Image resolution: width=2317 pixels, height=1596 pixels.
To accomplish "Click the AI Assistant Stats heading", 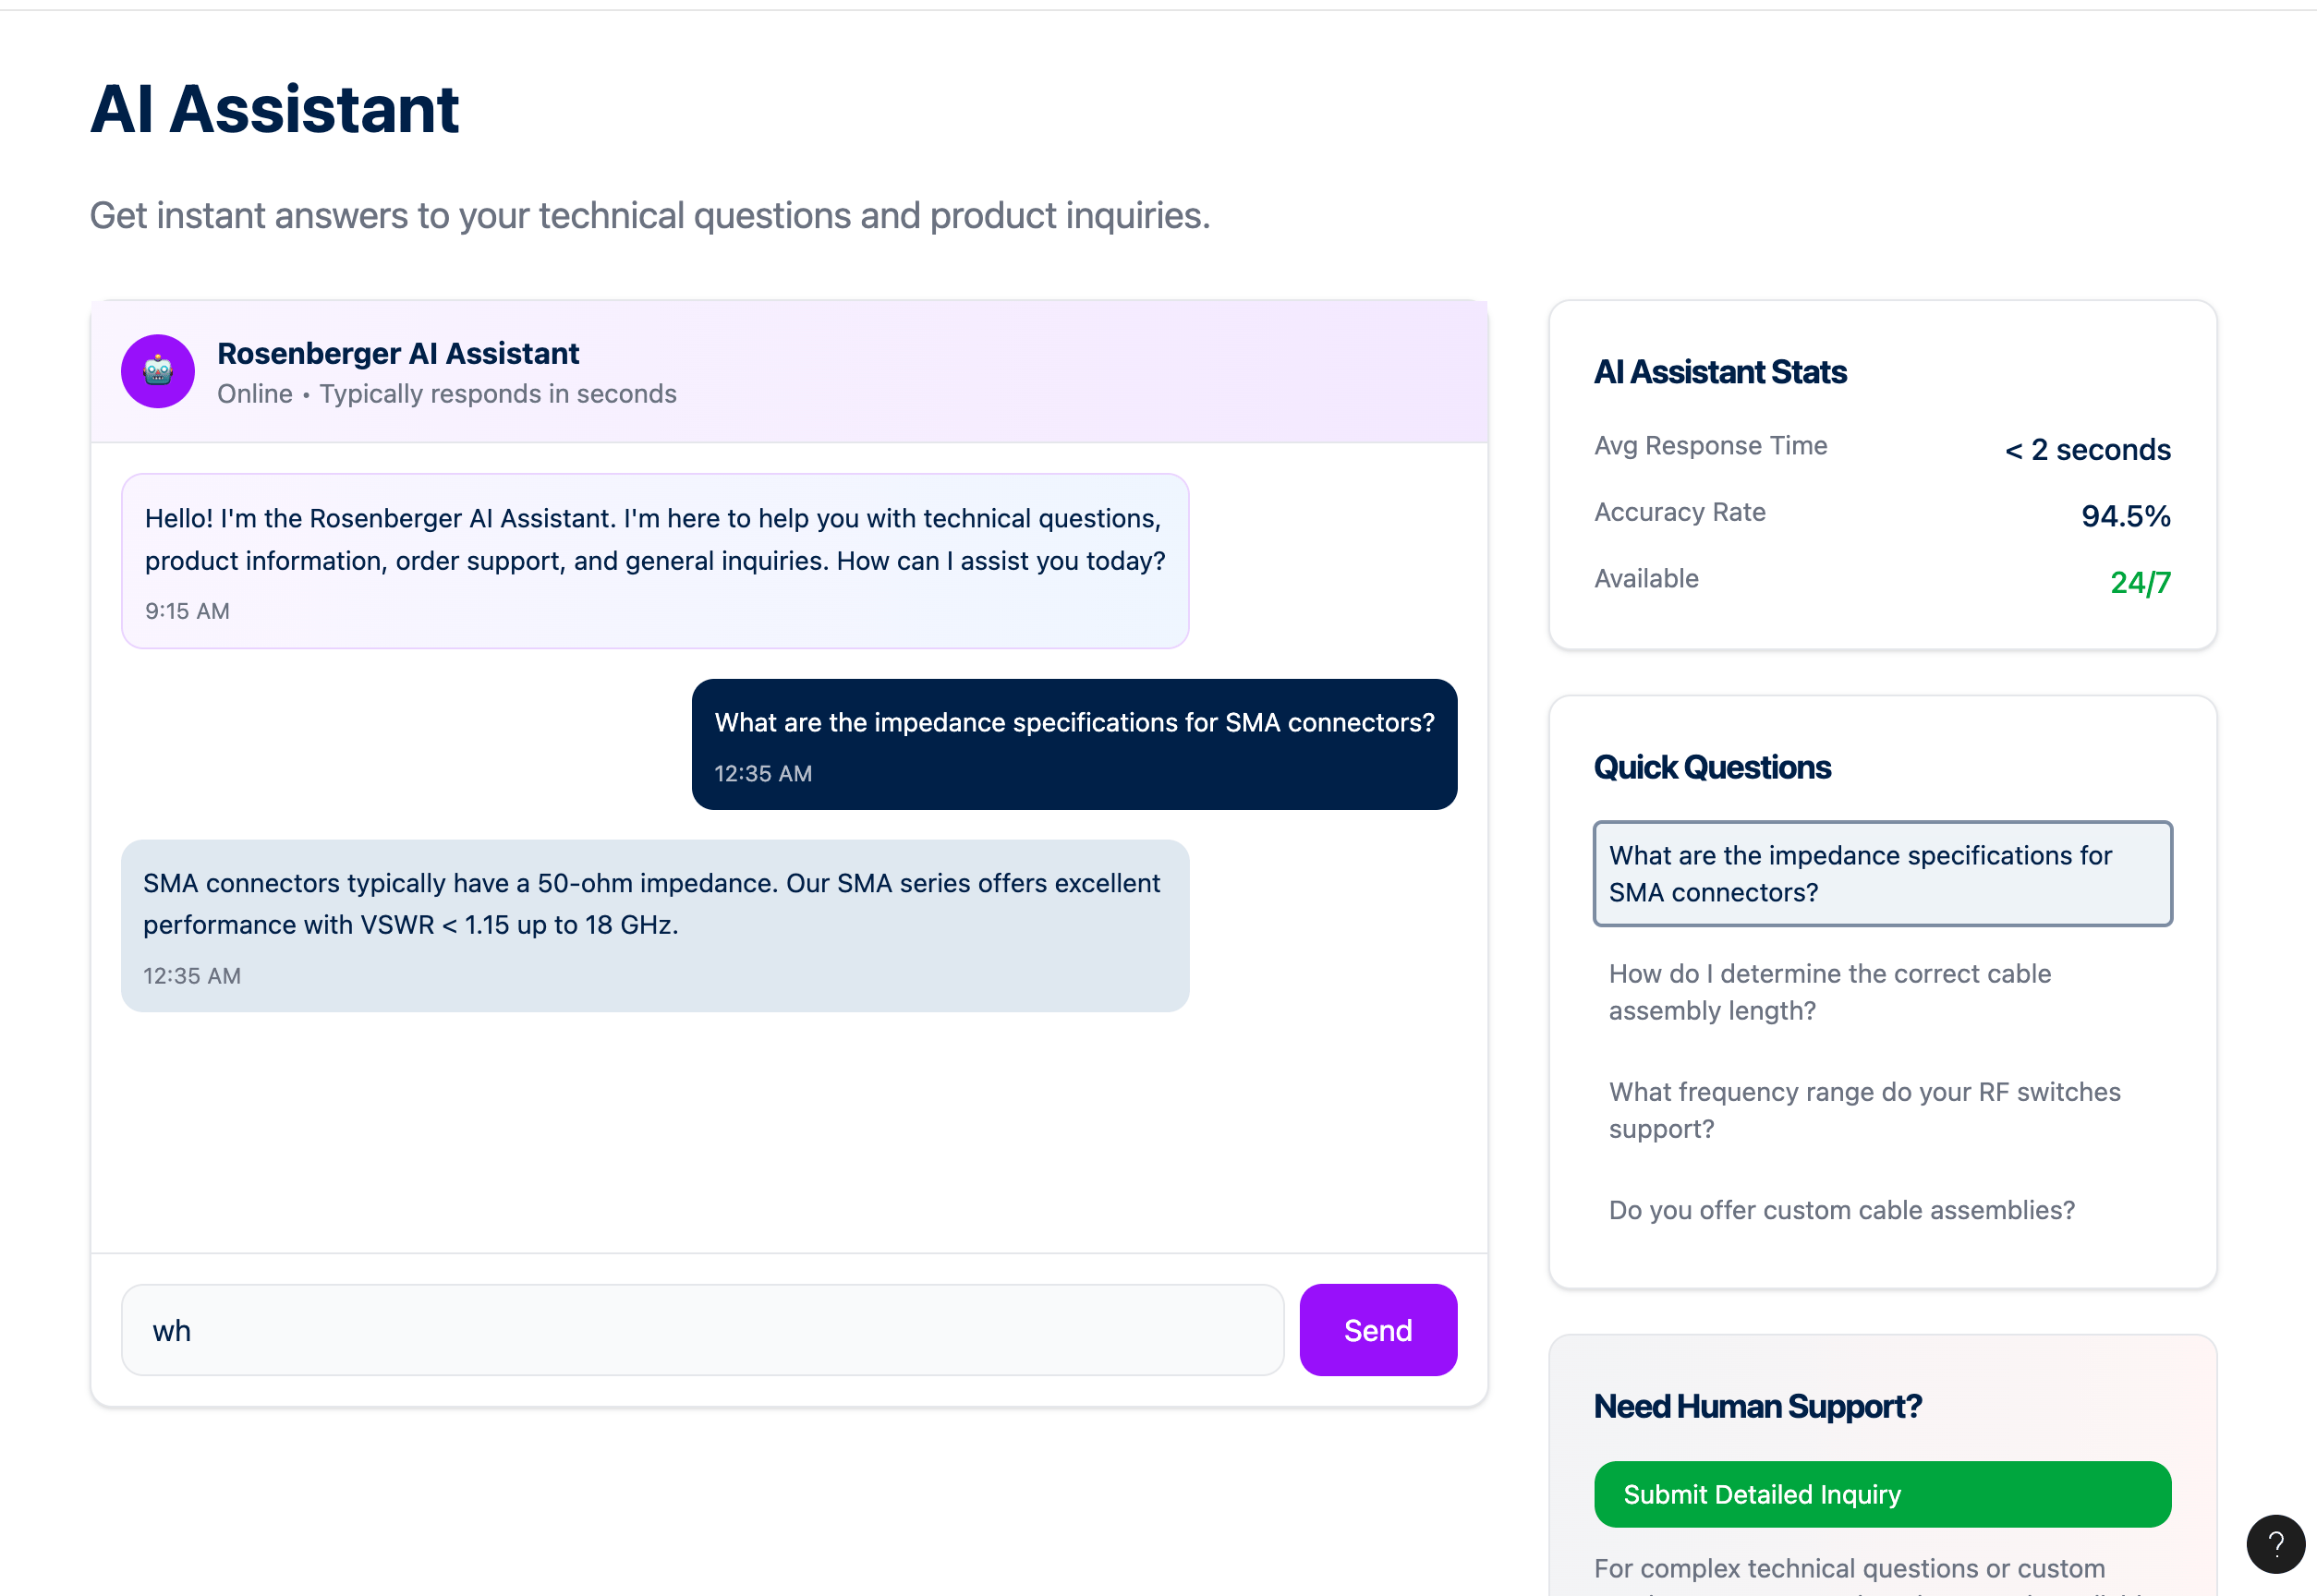I will (x=1720, y=372).
